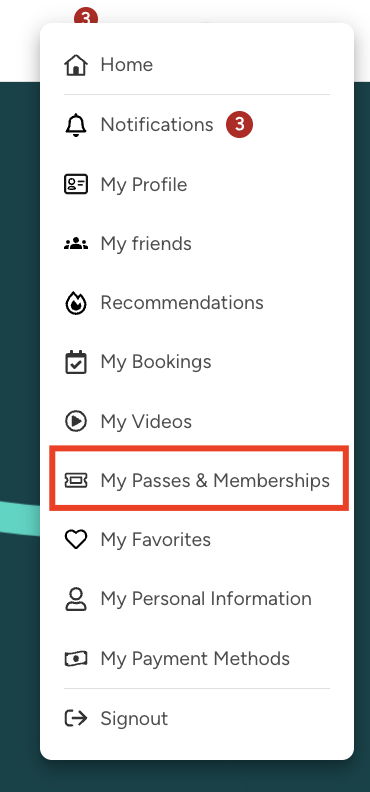The image size is (370, 792).
Task: Click the My Profile ID card icon
Action: pos(76,184)
